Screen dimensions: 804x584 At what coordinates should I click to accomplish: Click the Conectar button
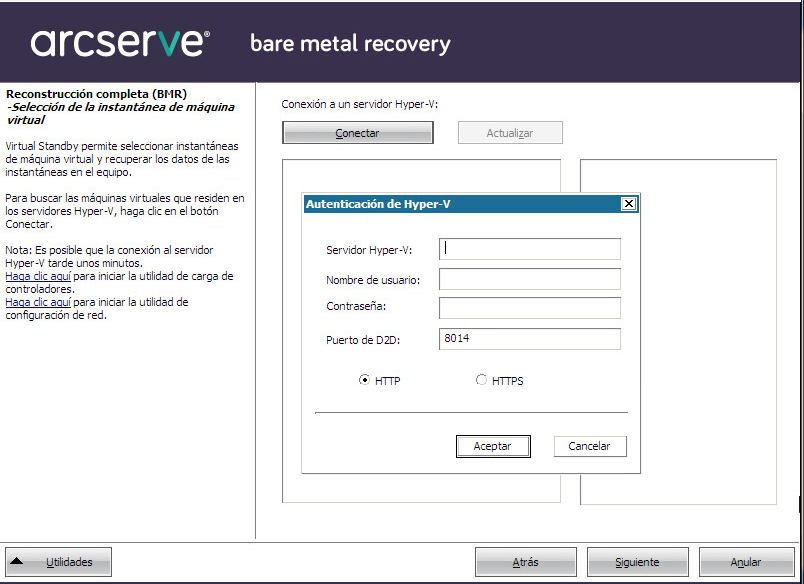358,133
